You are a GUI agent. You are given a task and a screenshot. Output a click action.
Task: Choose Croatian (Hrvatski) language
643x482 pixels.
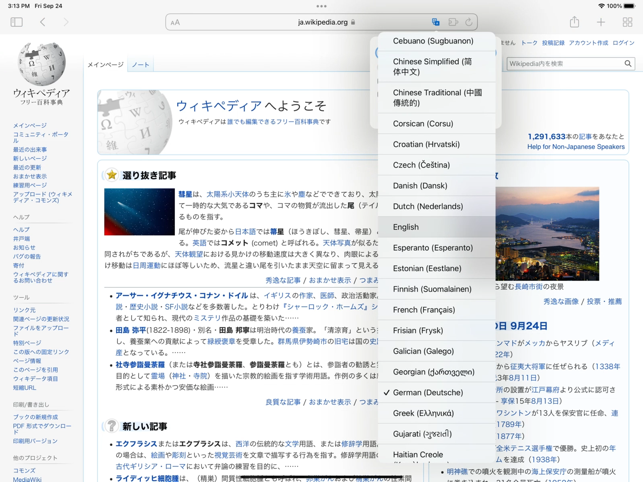[436, 144]
